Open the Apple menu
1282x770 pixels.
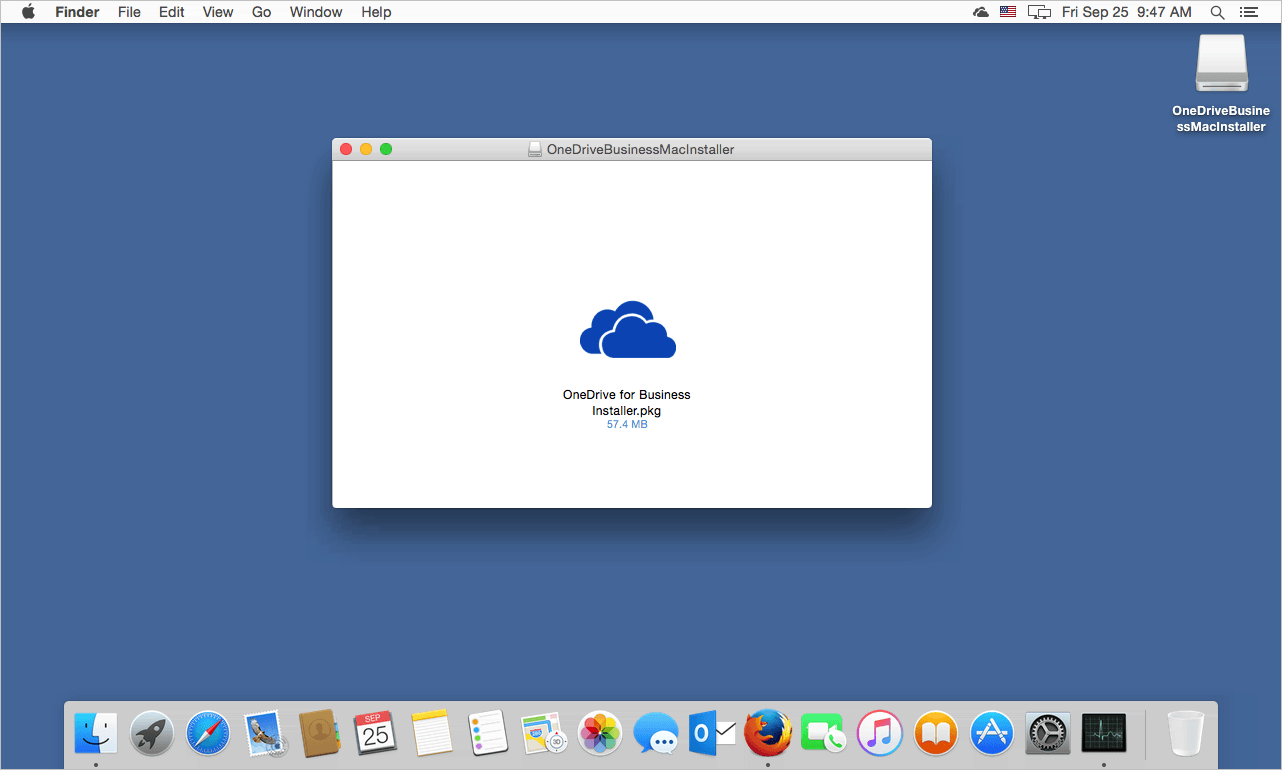[28, 12]
